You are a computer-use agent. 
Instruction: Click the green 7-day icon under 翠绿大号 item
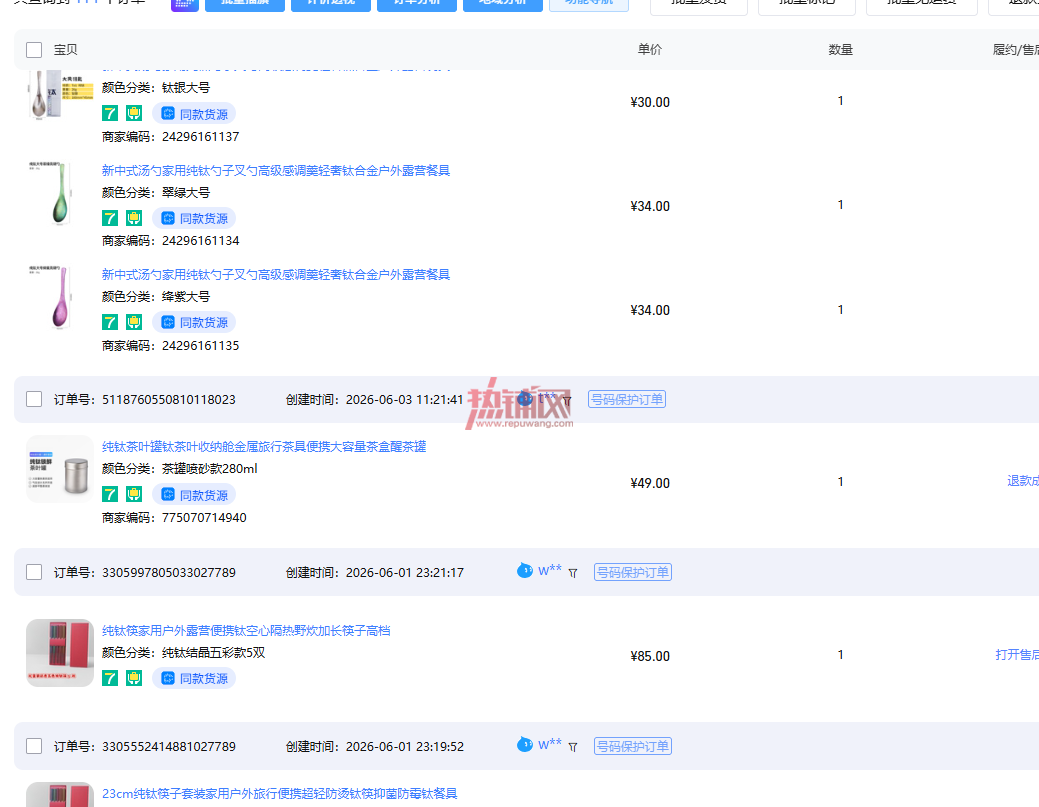[110, 218]
